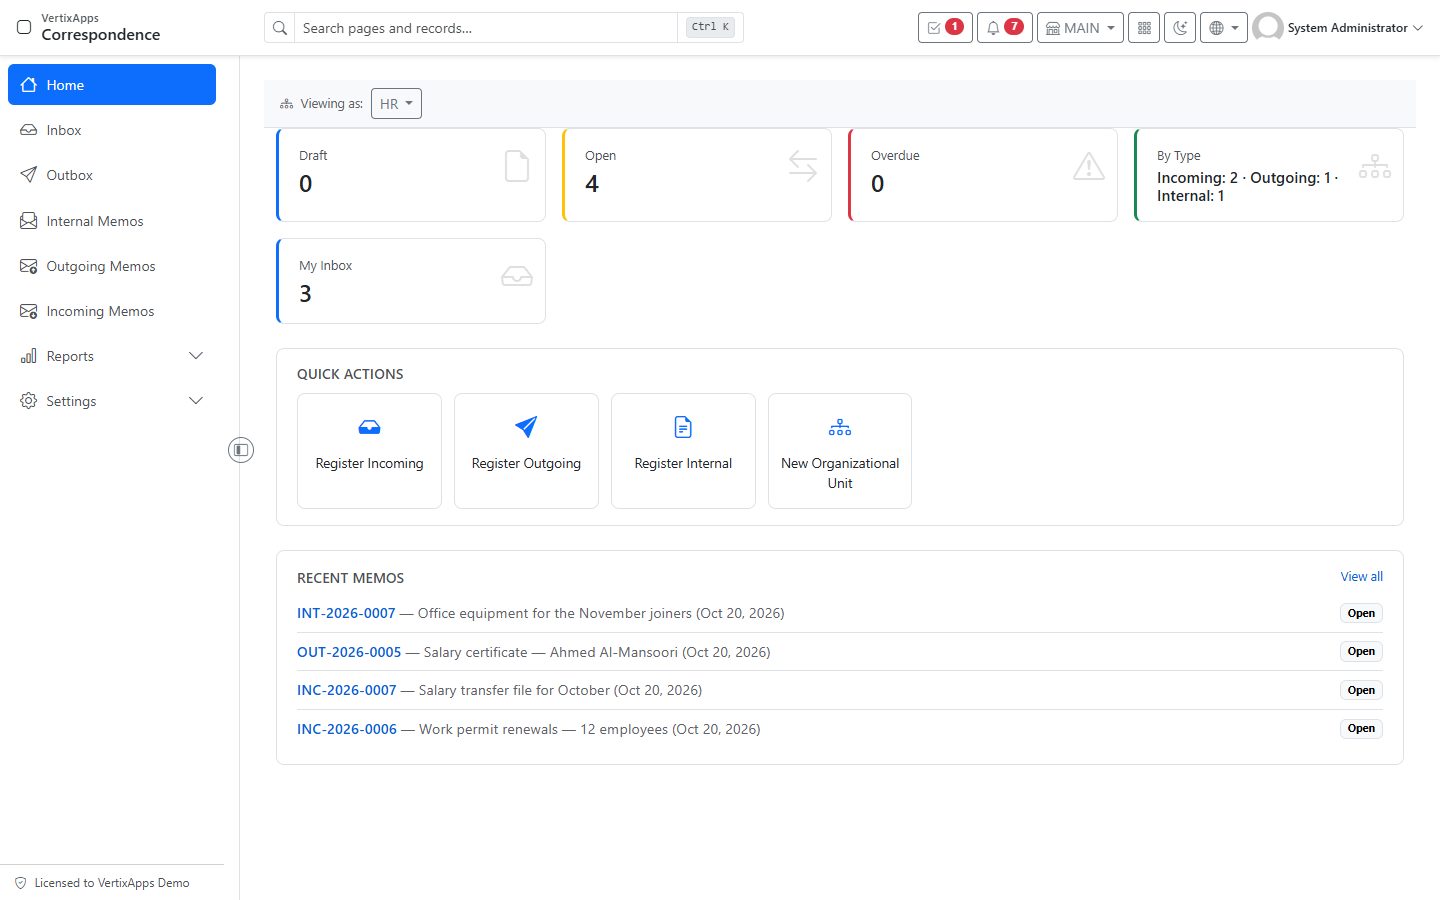The image size is (1440, 900).
Task: Open the language globe dropdown
Action: coord(1224,28)
